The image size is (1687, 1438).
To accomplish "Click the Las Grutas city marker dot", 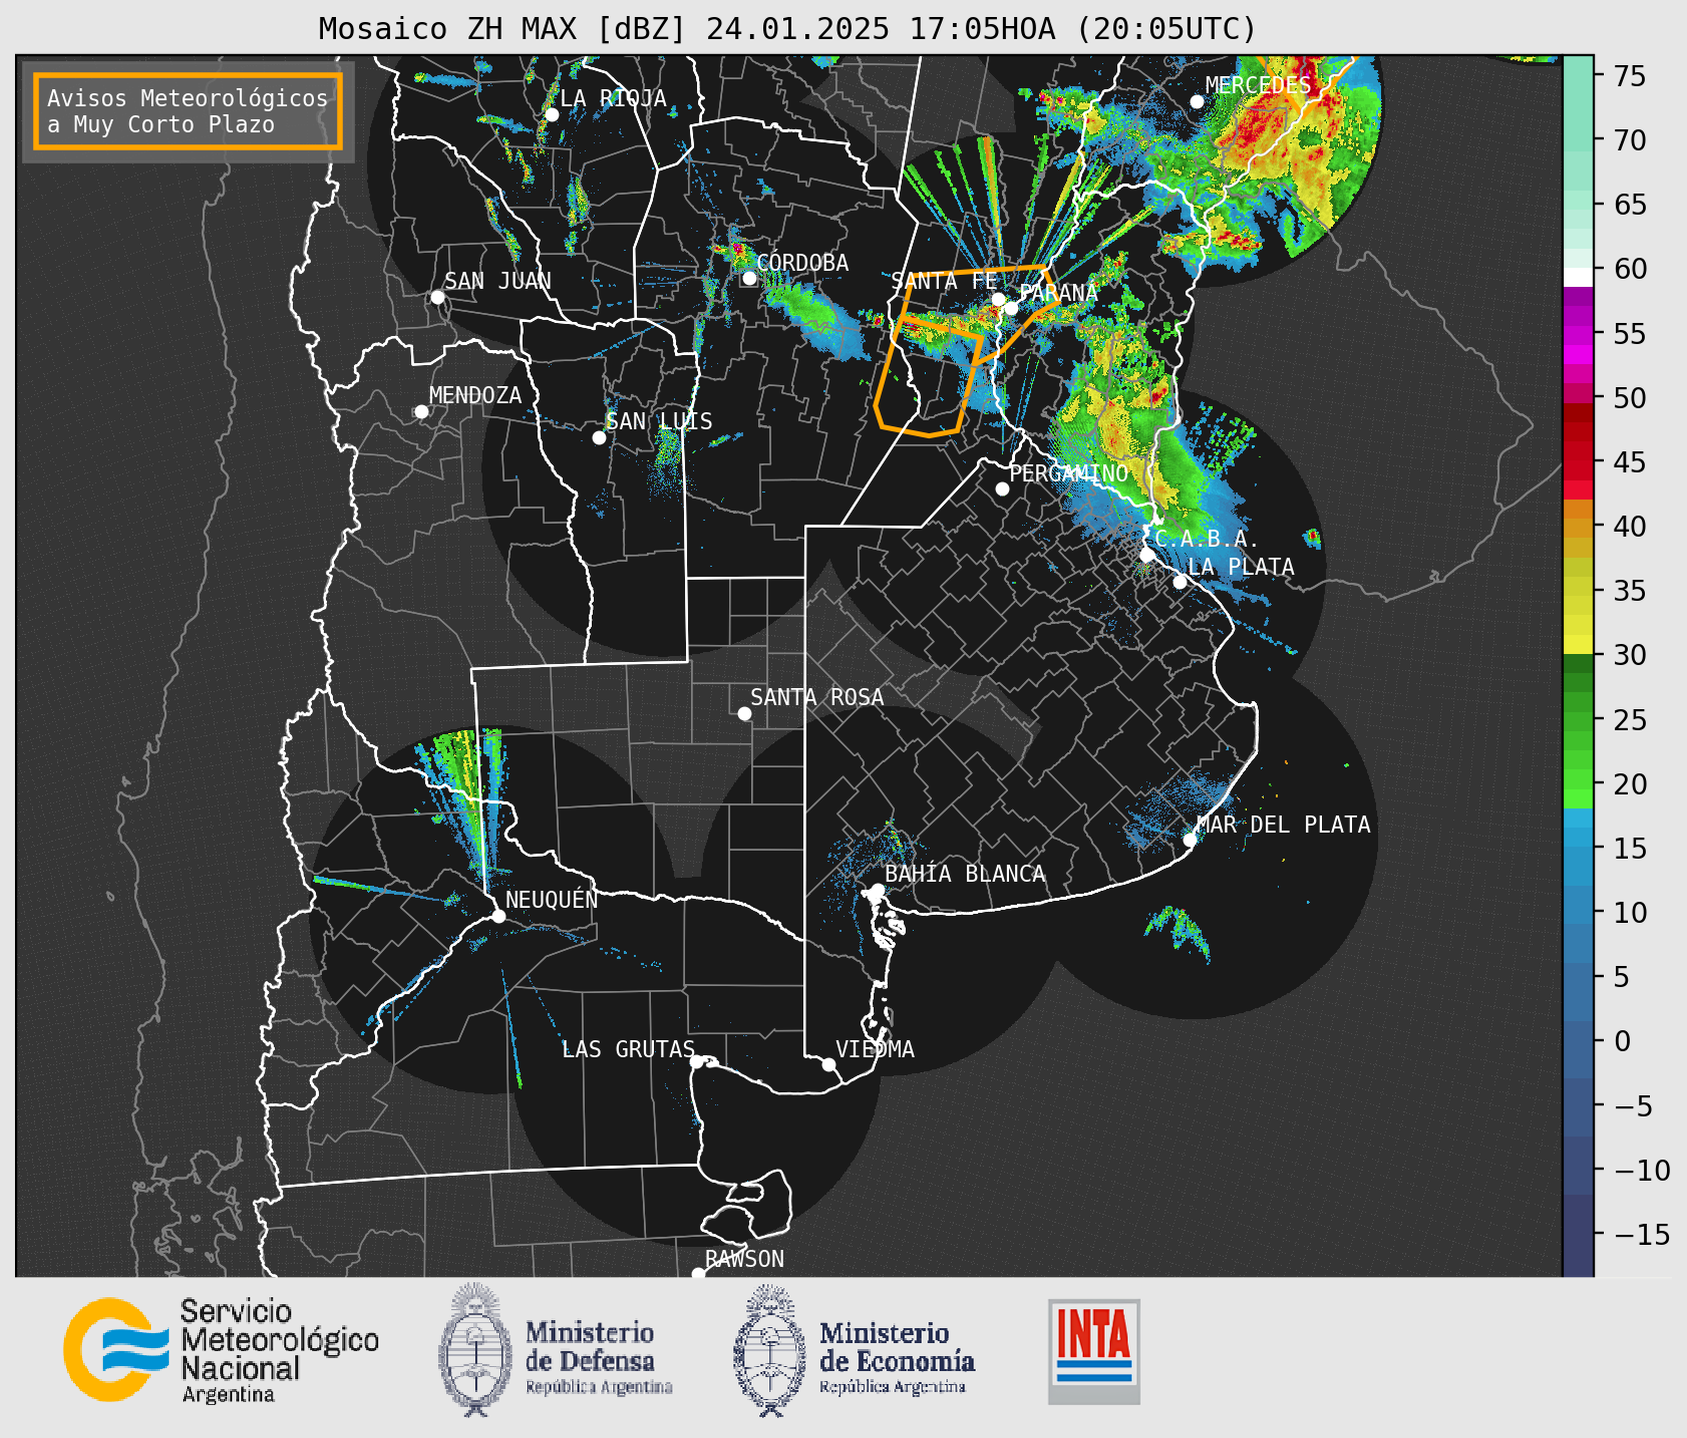I will point(697,1062).
